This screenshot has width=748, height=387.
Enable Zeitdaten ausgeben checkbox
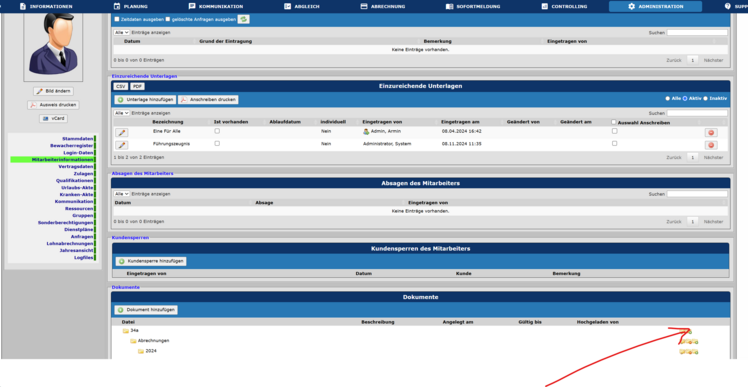(117, 19)
